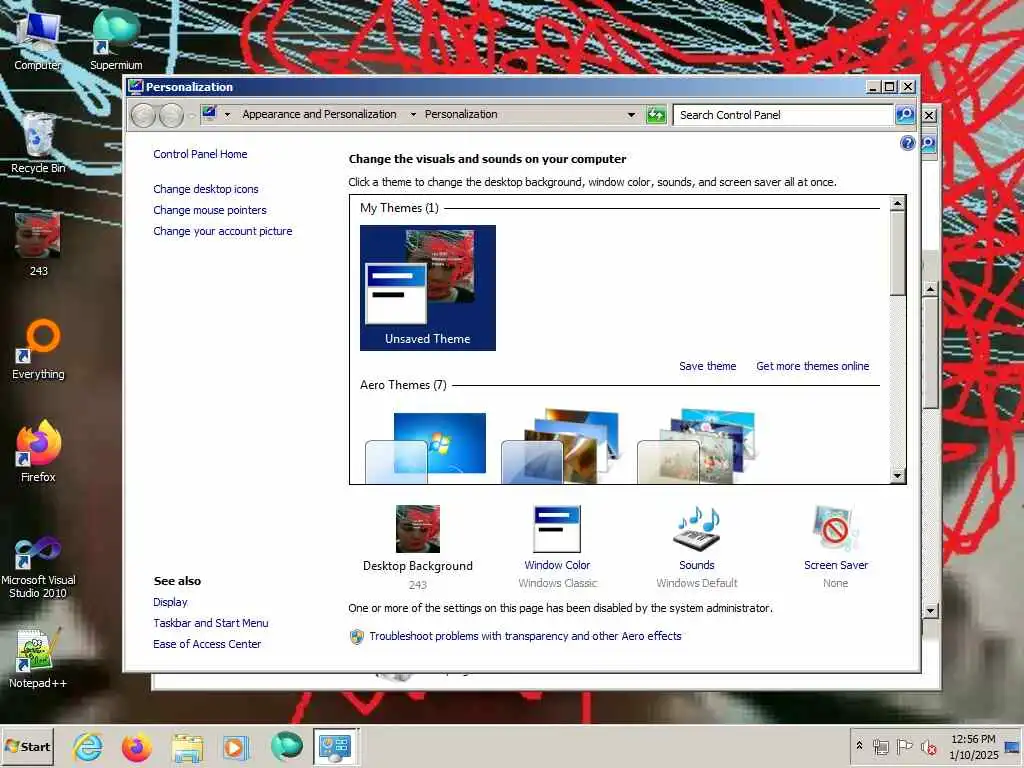This screenshot has height=768, width=1024.
Task: Expand the arrow after Appearance and Personalization
Action: (x=413, y=115)
